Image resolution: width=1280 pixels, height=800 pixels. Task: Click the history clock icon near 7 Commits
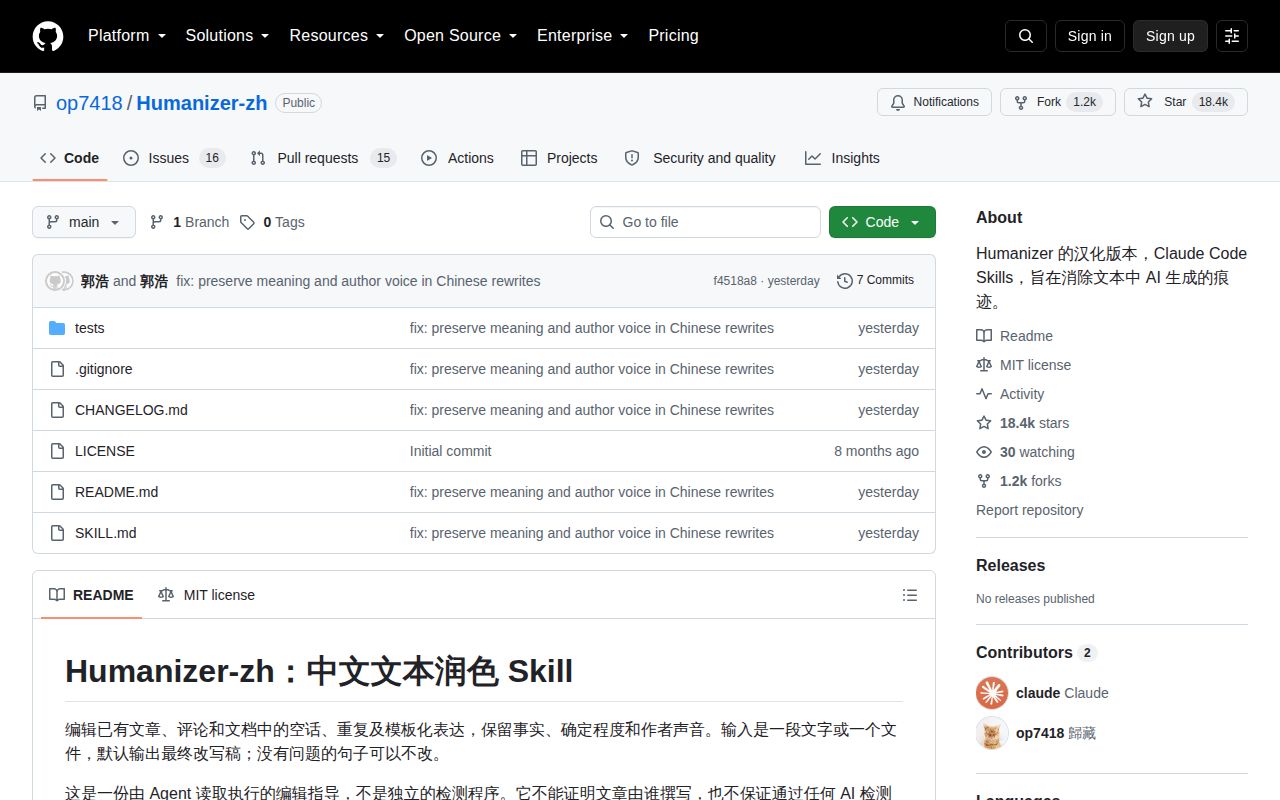pos(845,281)
